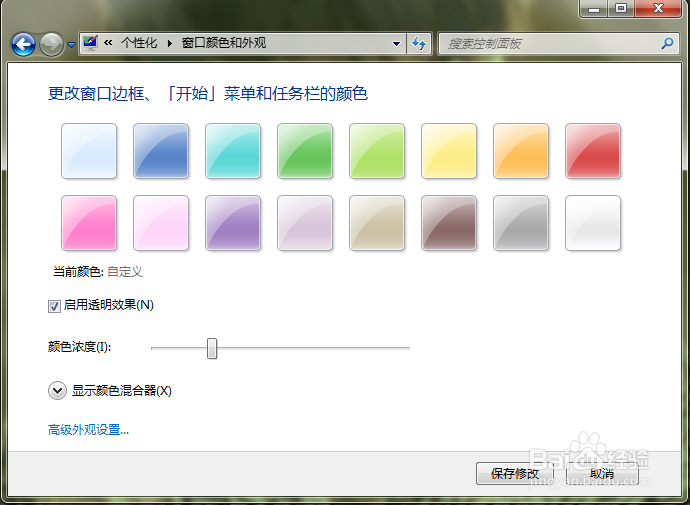Image resolution: width=690 pixels, height=505 pixels.
Task: Expand 显示颜色混合器 with the chevron button
Action: coord(57,391)
